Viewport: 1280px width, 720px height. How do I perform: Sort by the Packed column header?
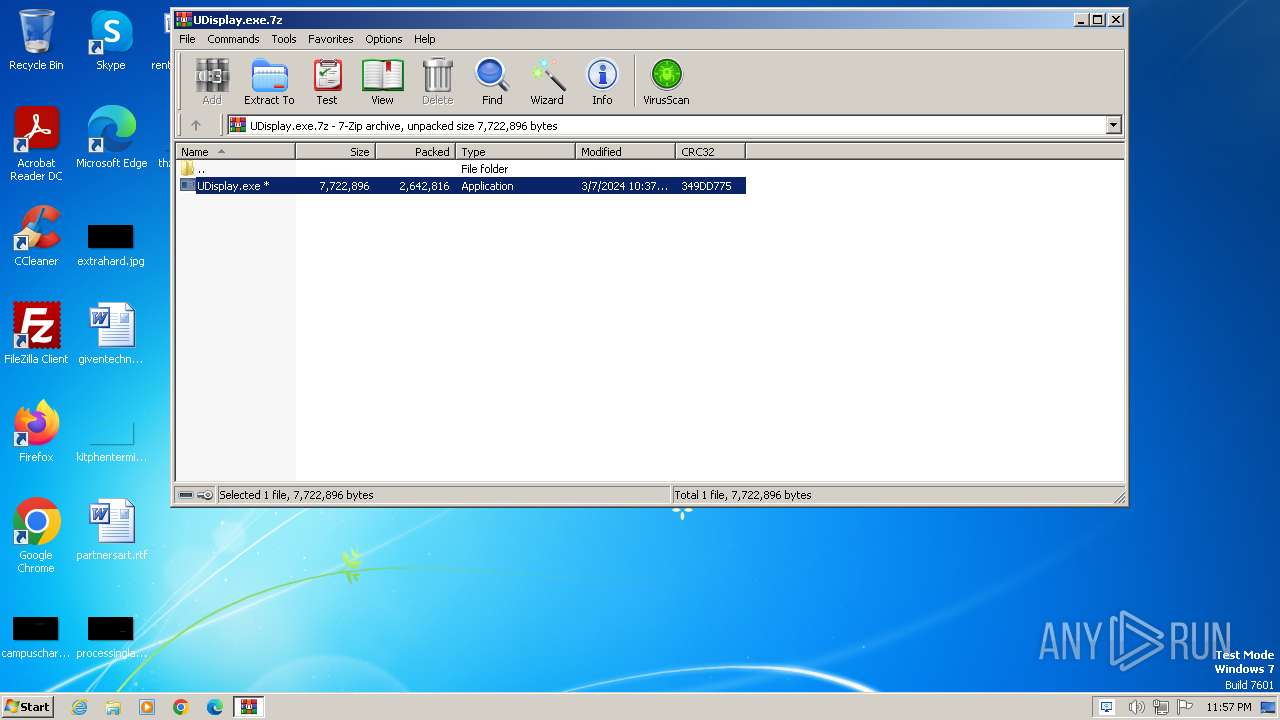416,151
